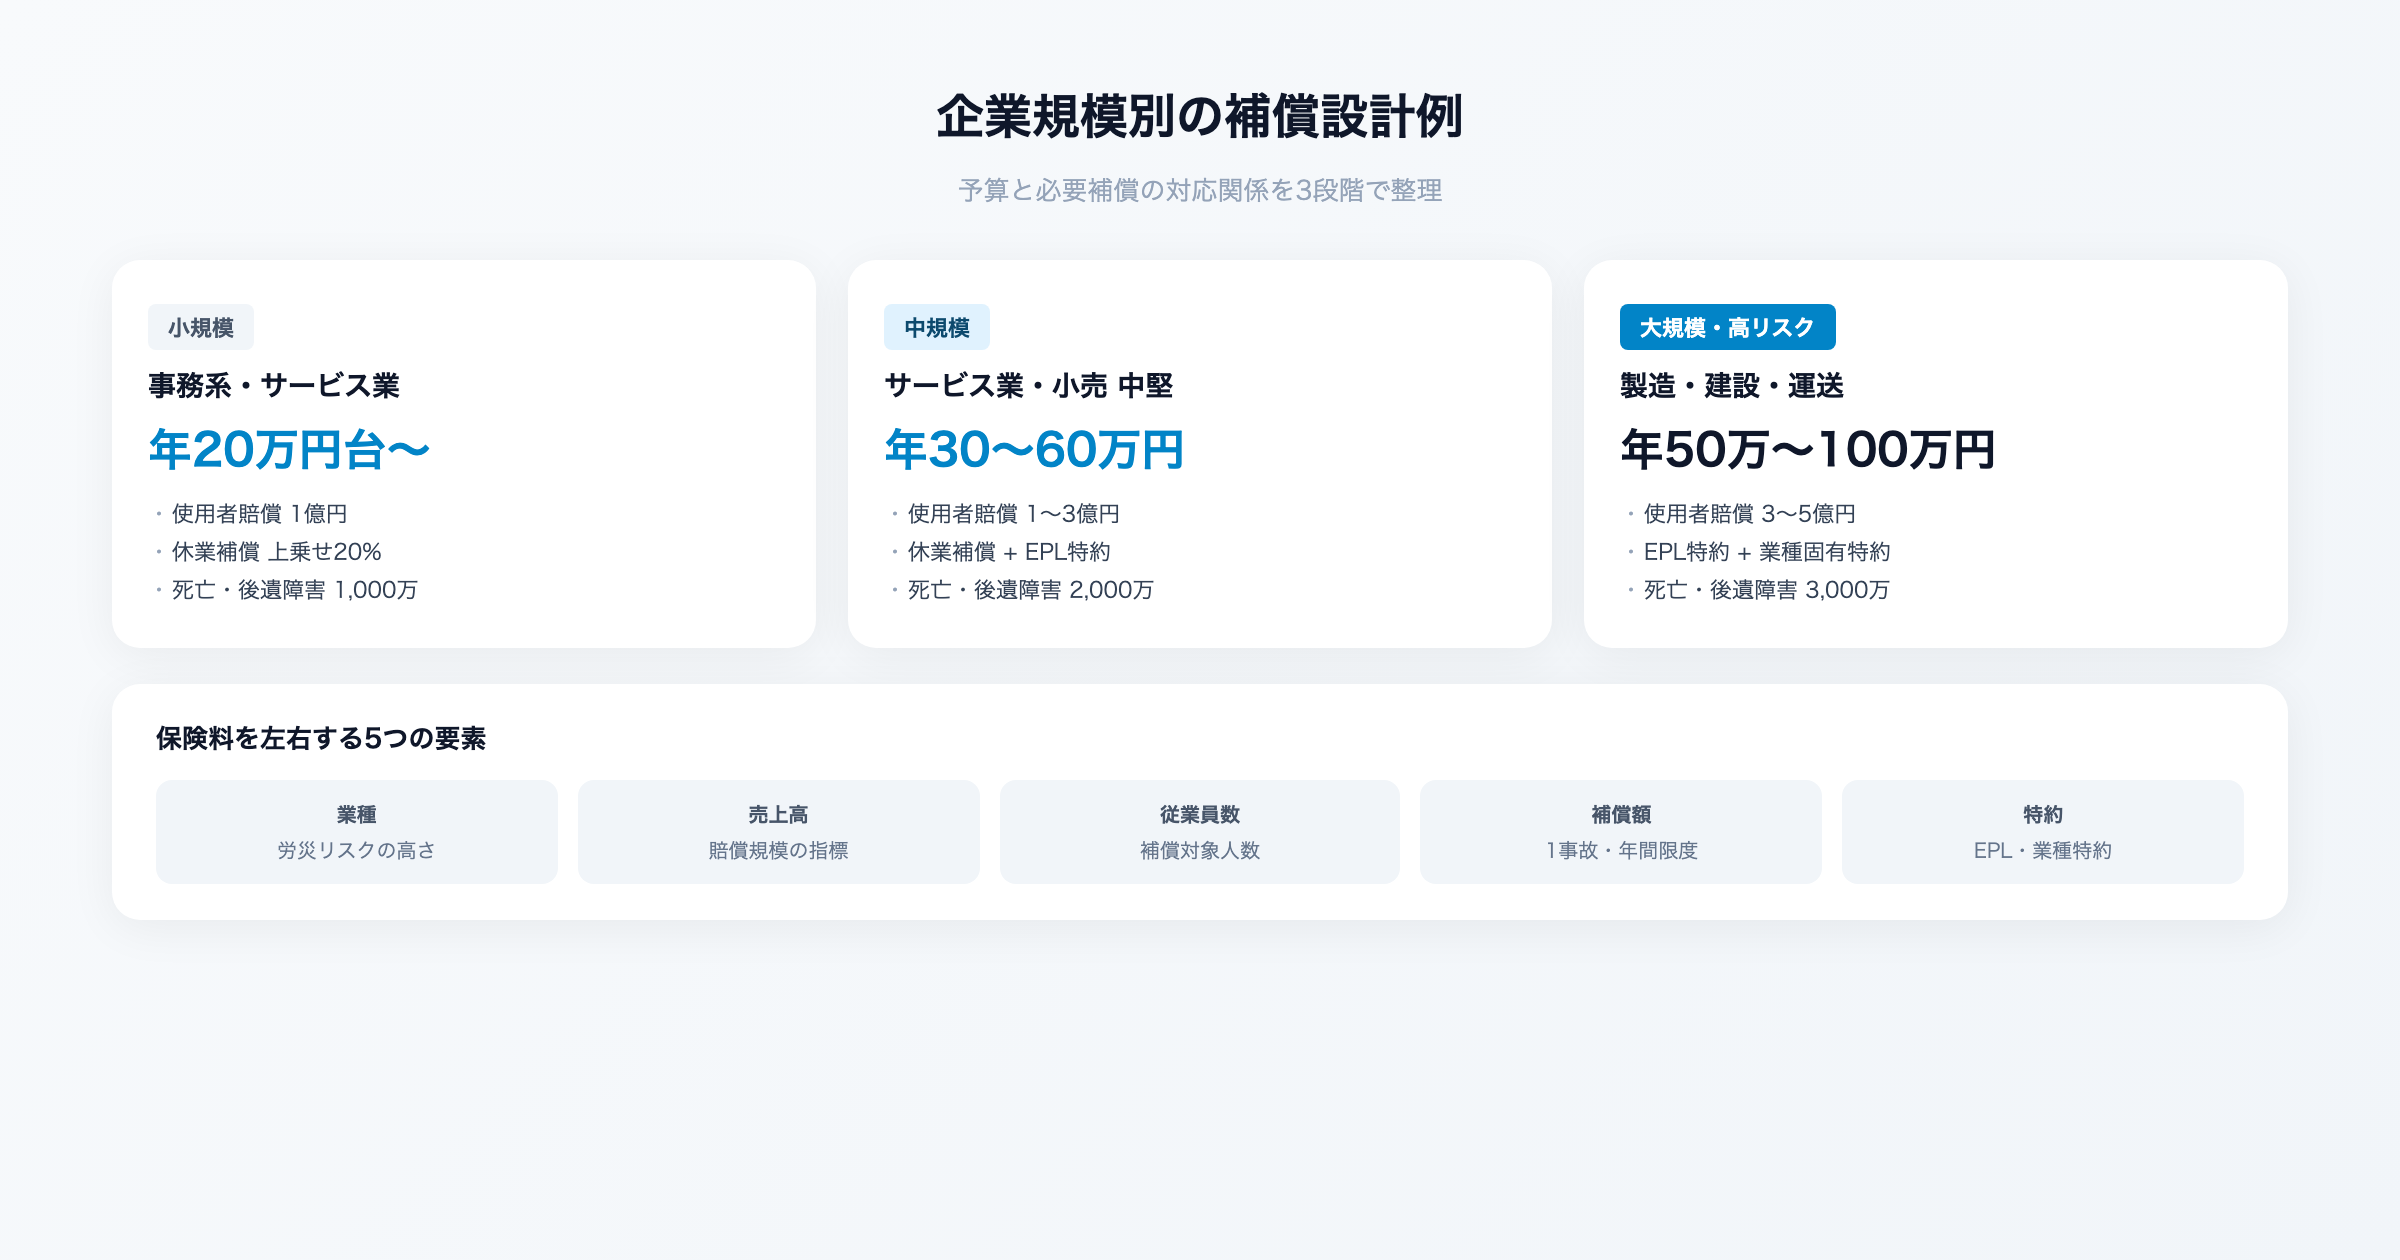Click the item 死亡・後遺障害 3,000万
This screenshot has height=1260, width=2400.
click(1767, 590)
